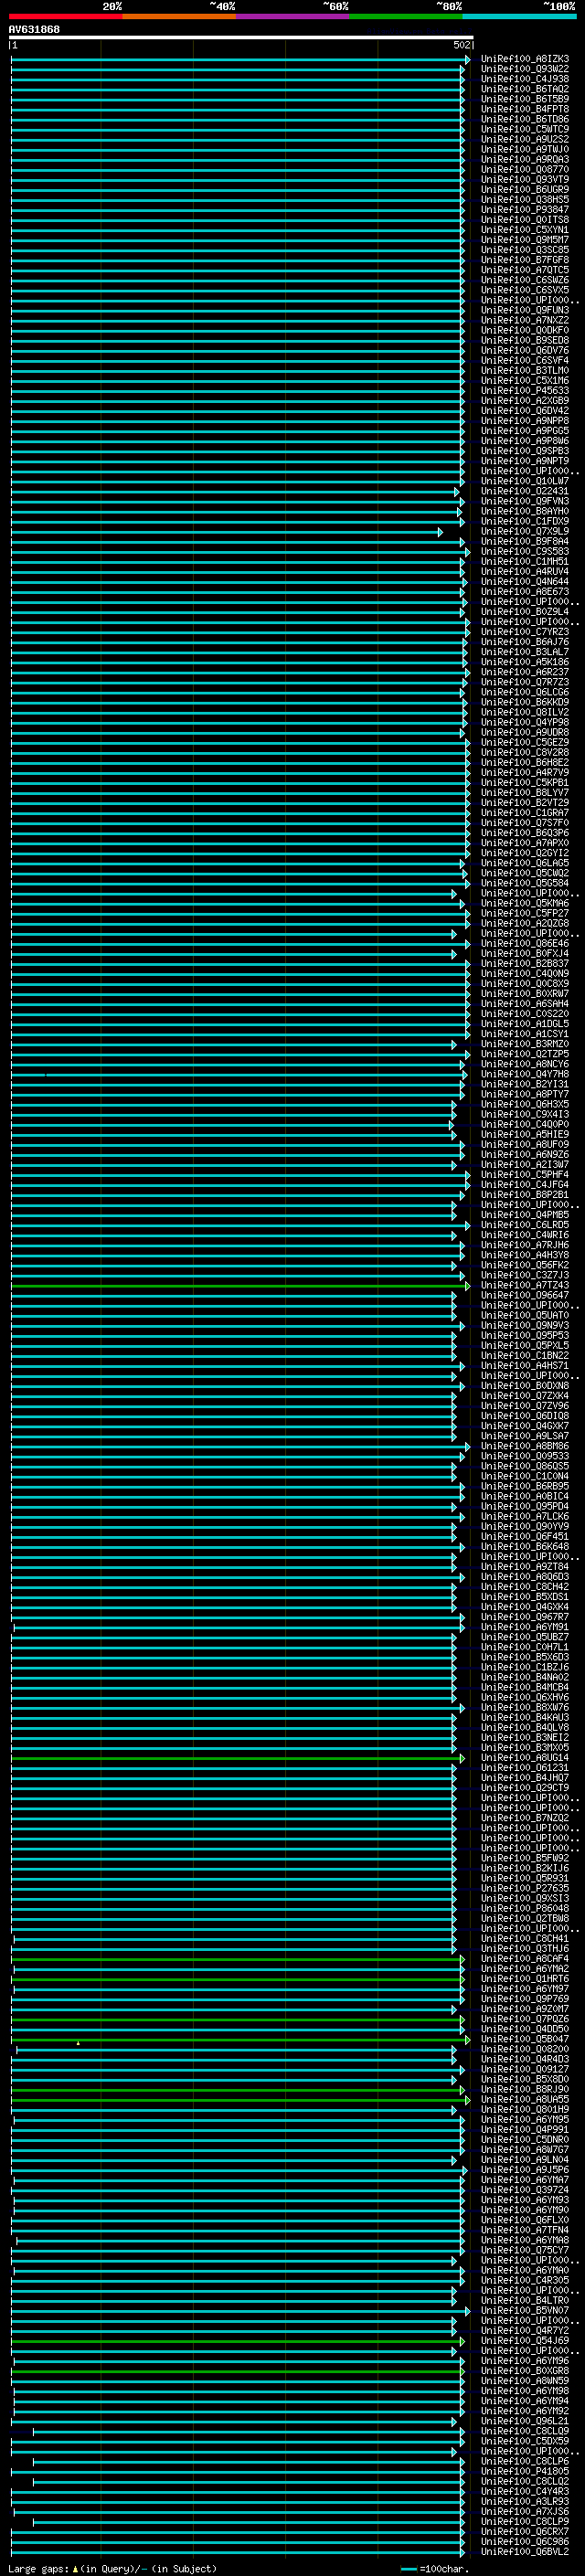
Task: Select the UniRef100_A3LR93 label
Action: (524, 2502)
